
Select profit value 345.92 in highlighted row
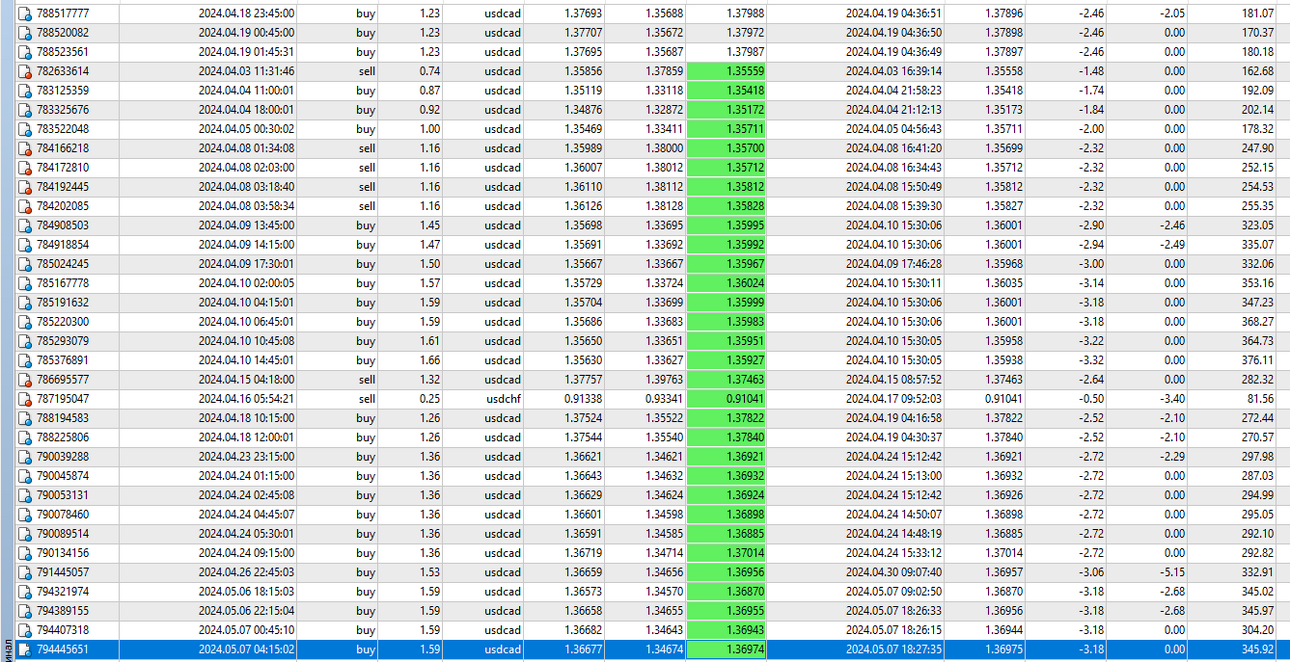tap(1257, 649)
